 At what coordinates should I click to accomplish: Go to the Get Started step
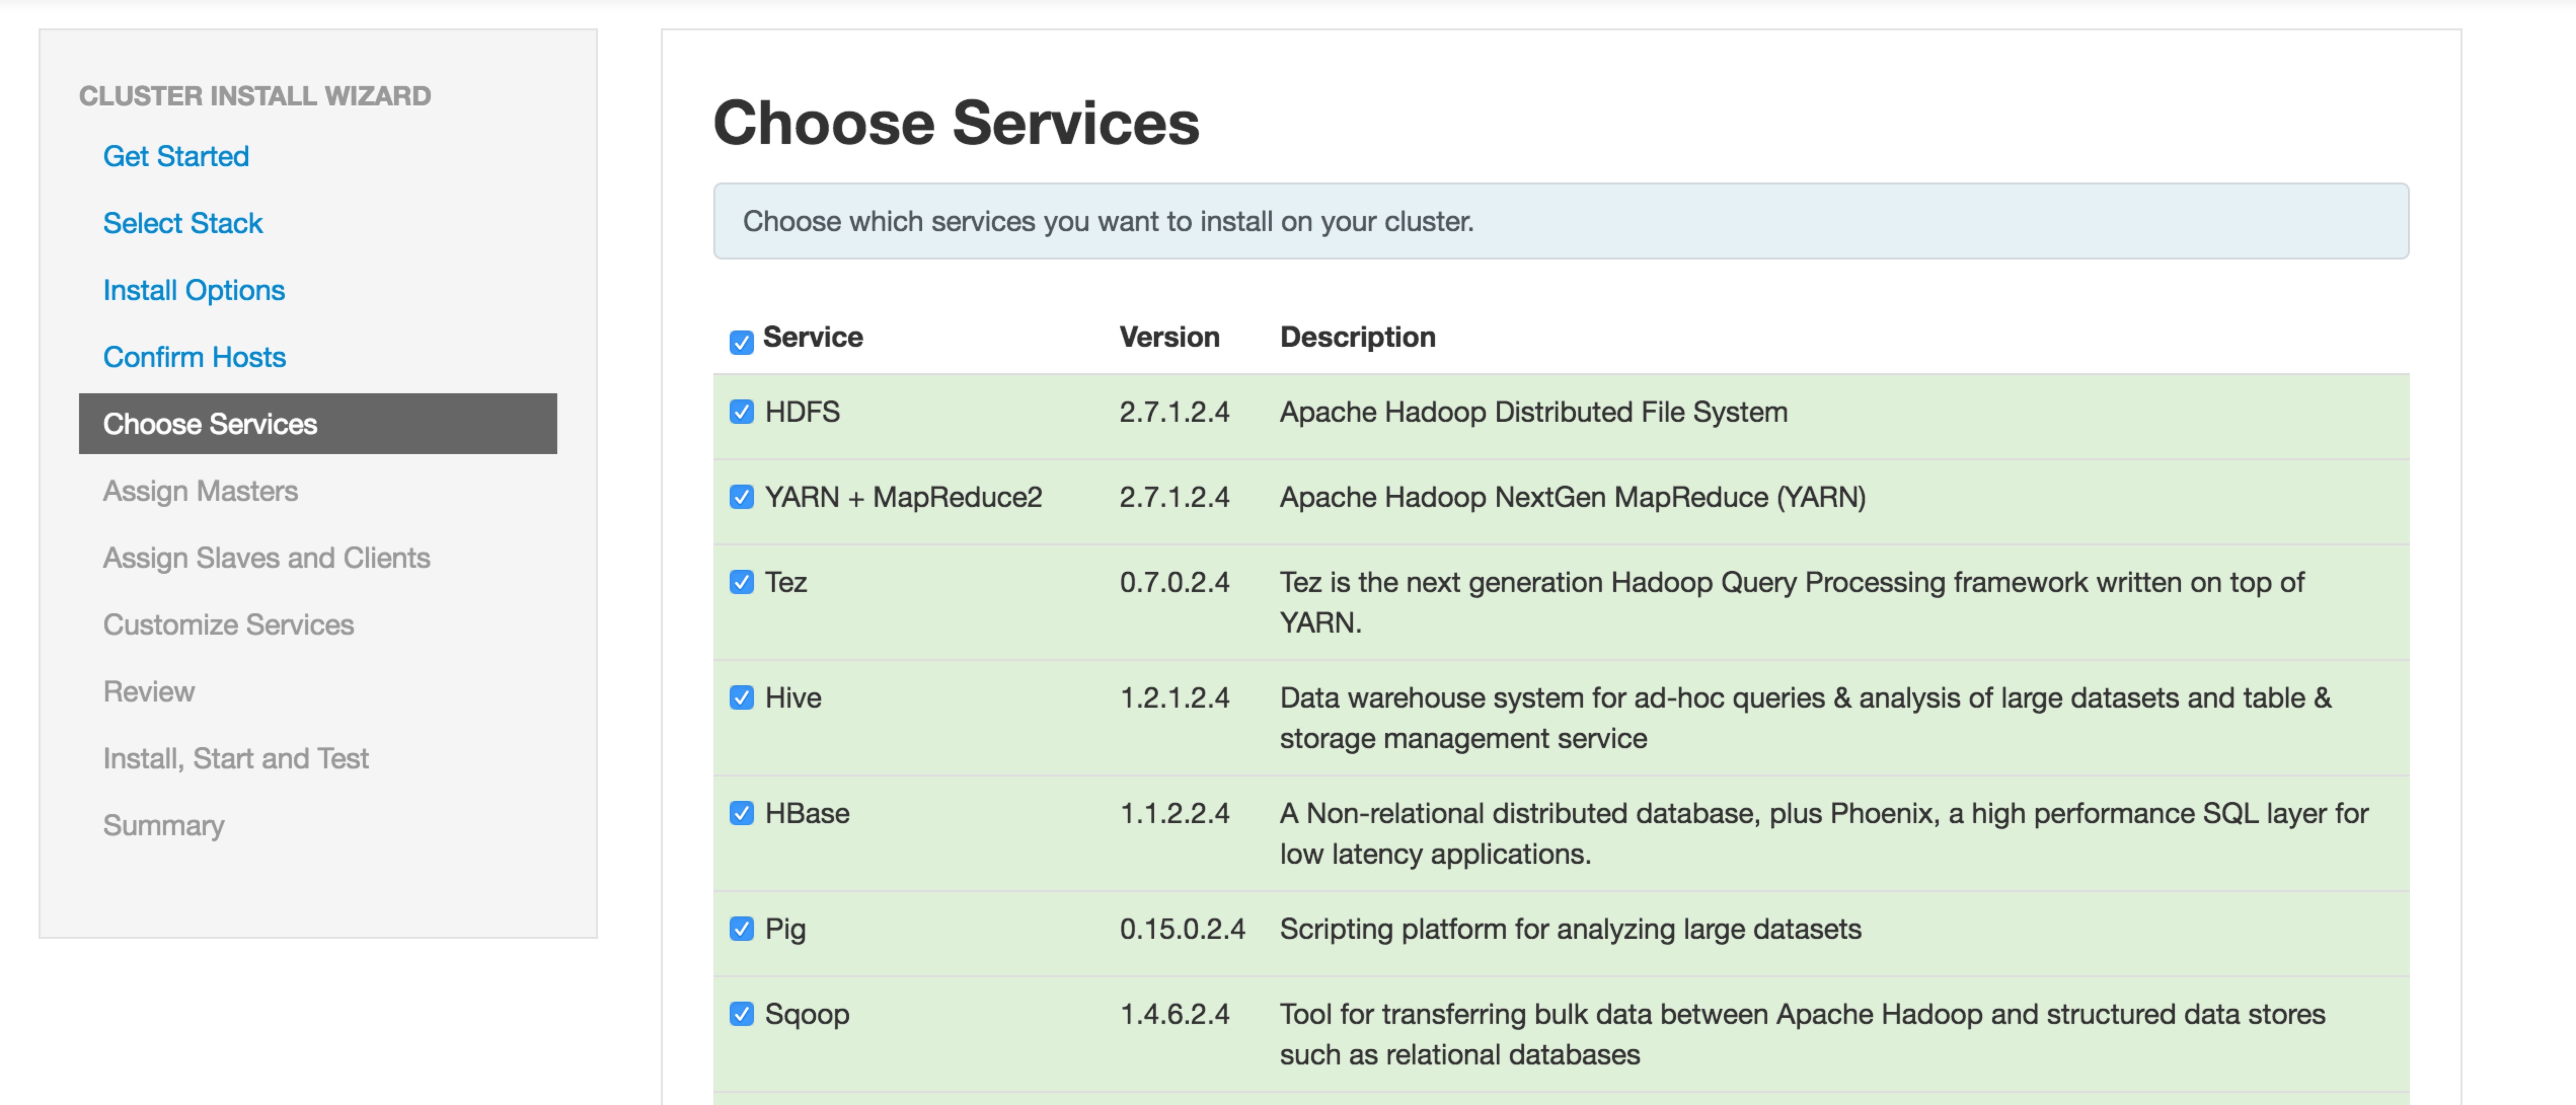176,156
